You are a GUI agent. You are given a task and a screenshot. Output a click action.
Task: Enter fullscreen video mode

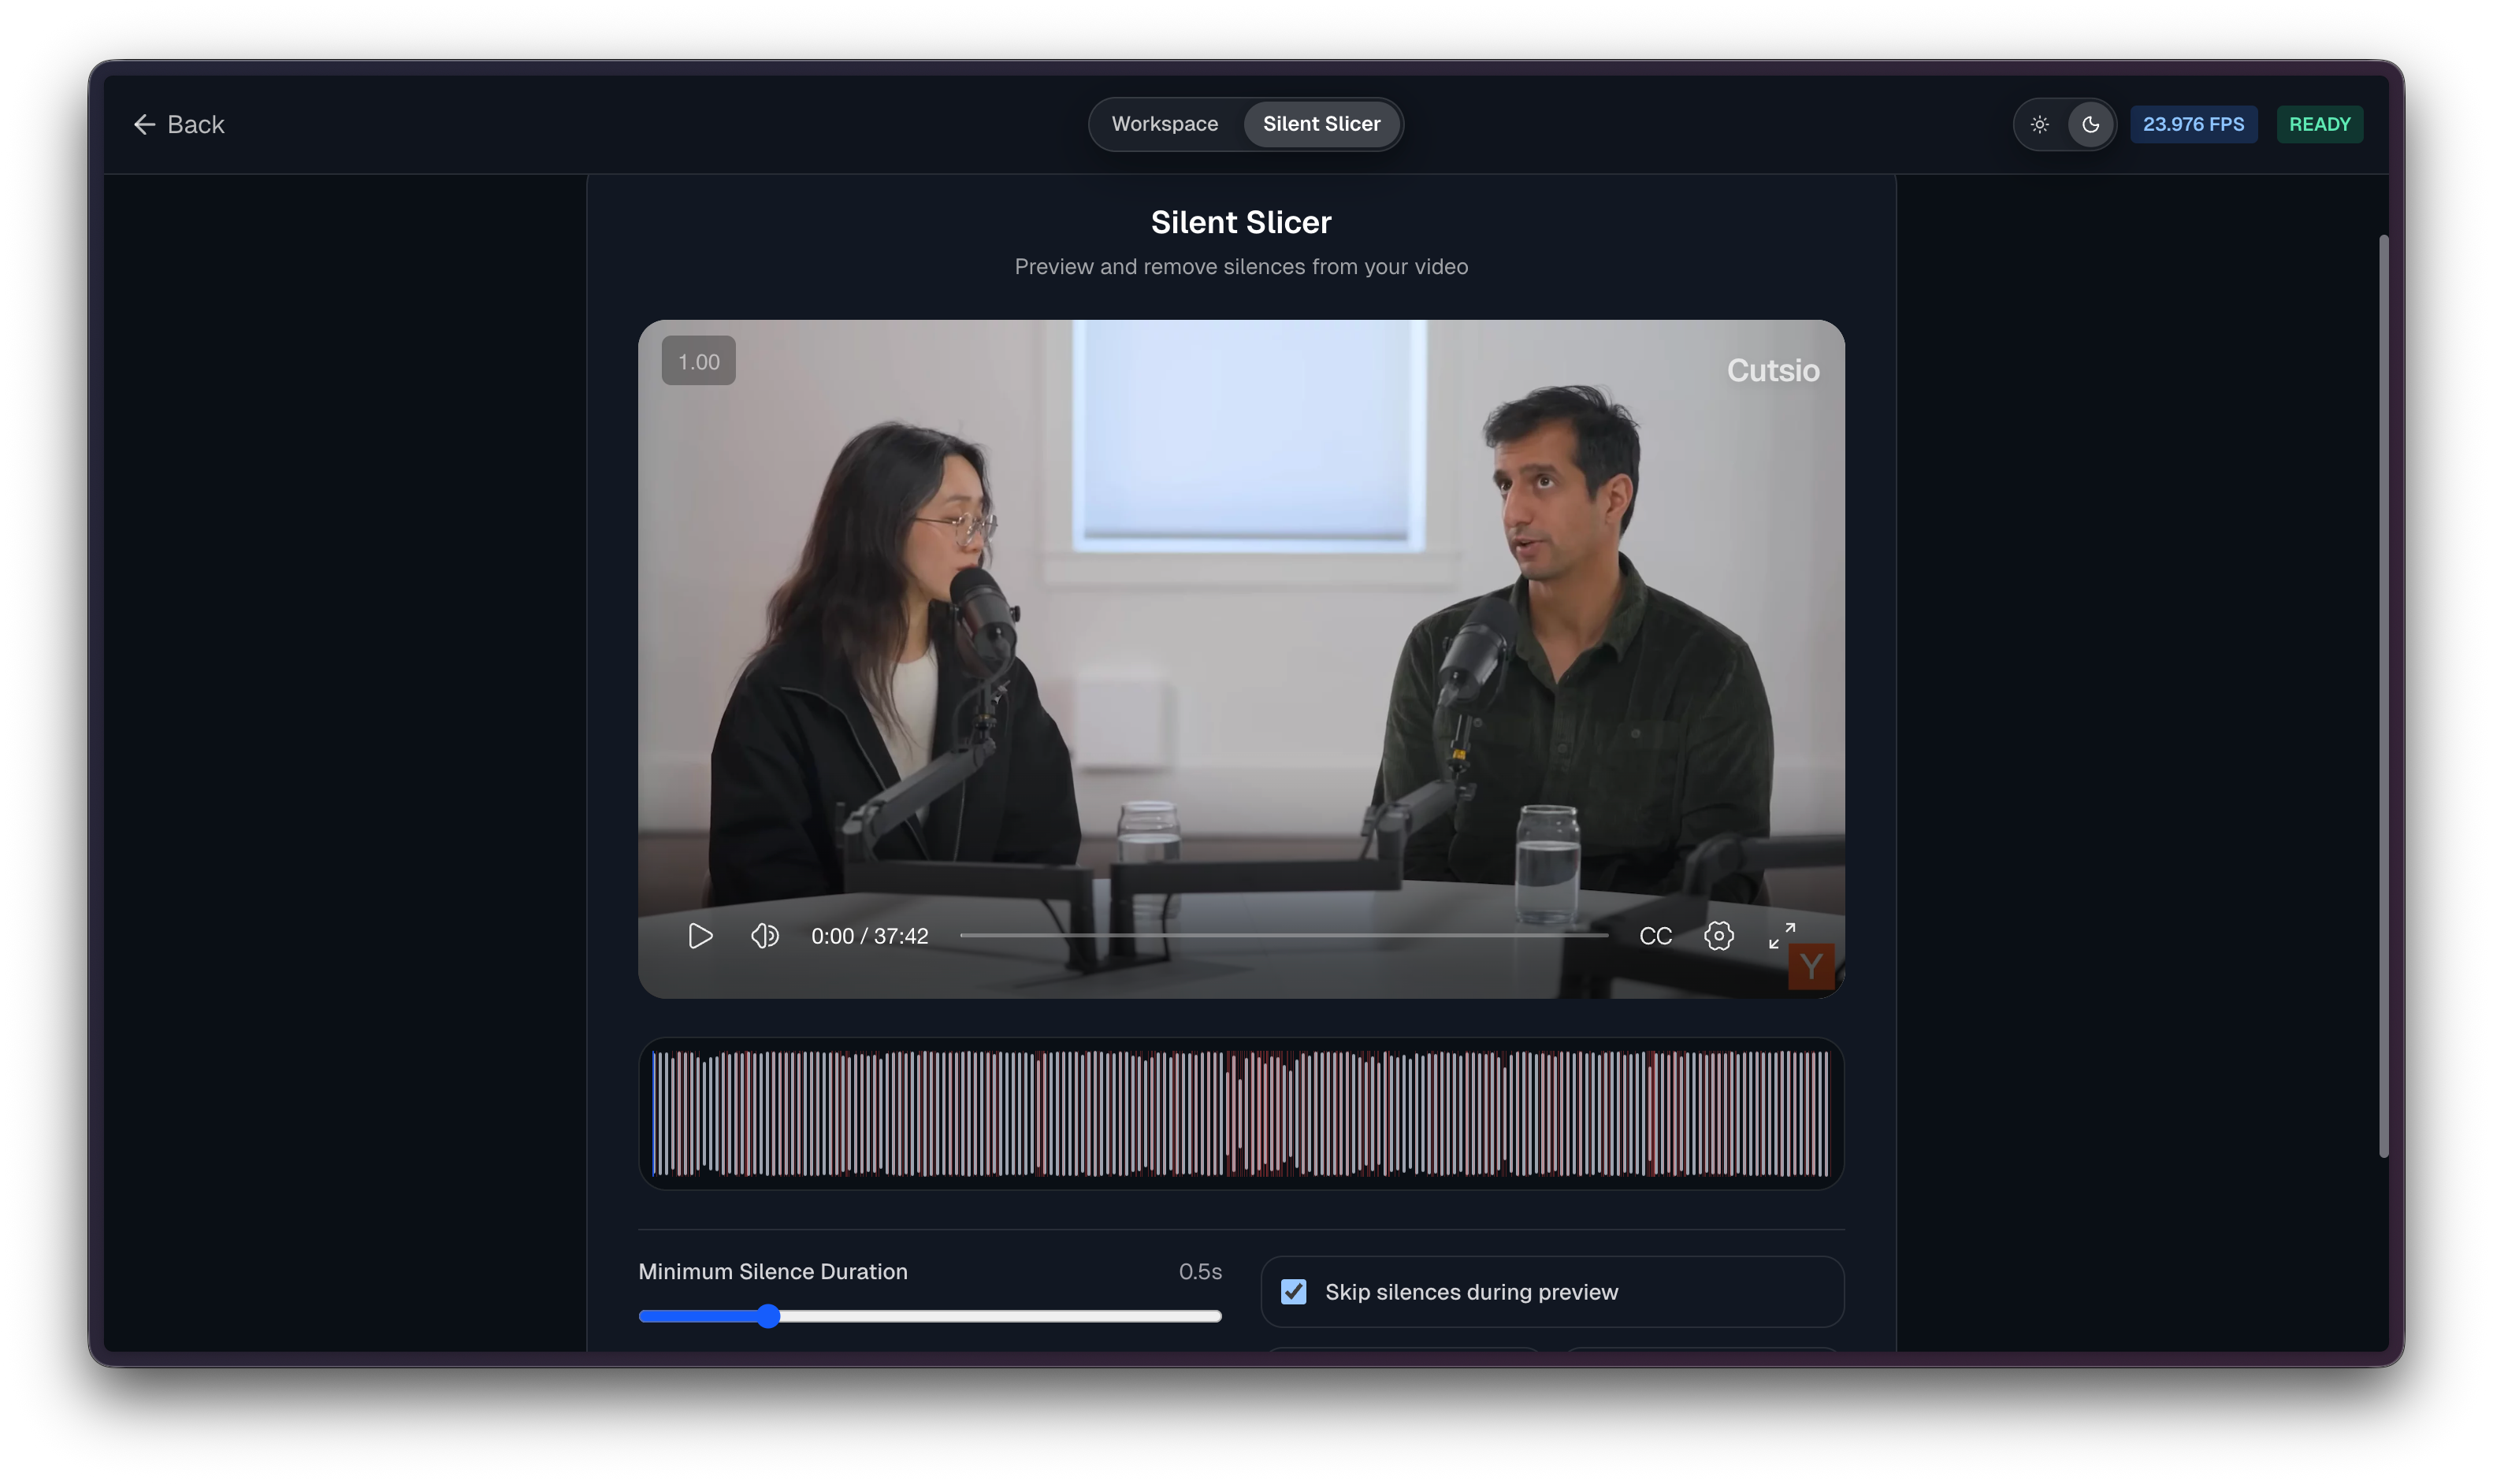coord(1781,936)
